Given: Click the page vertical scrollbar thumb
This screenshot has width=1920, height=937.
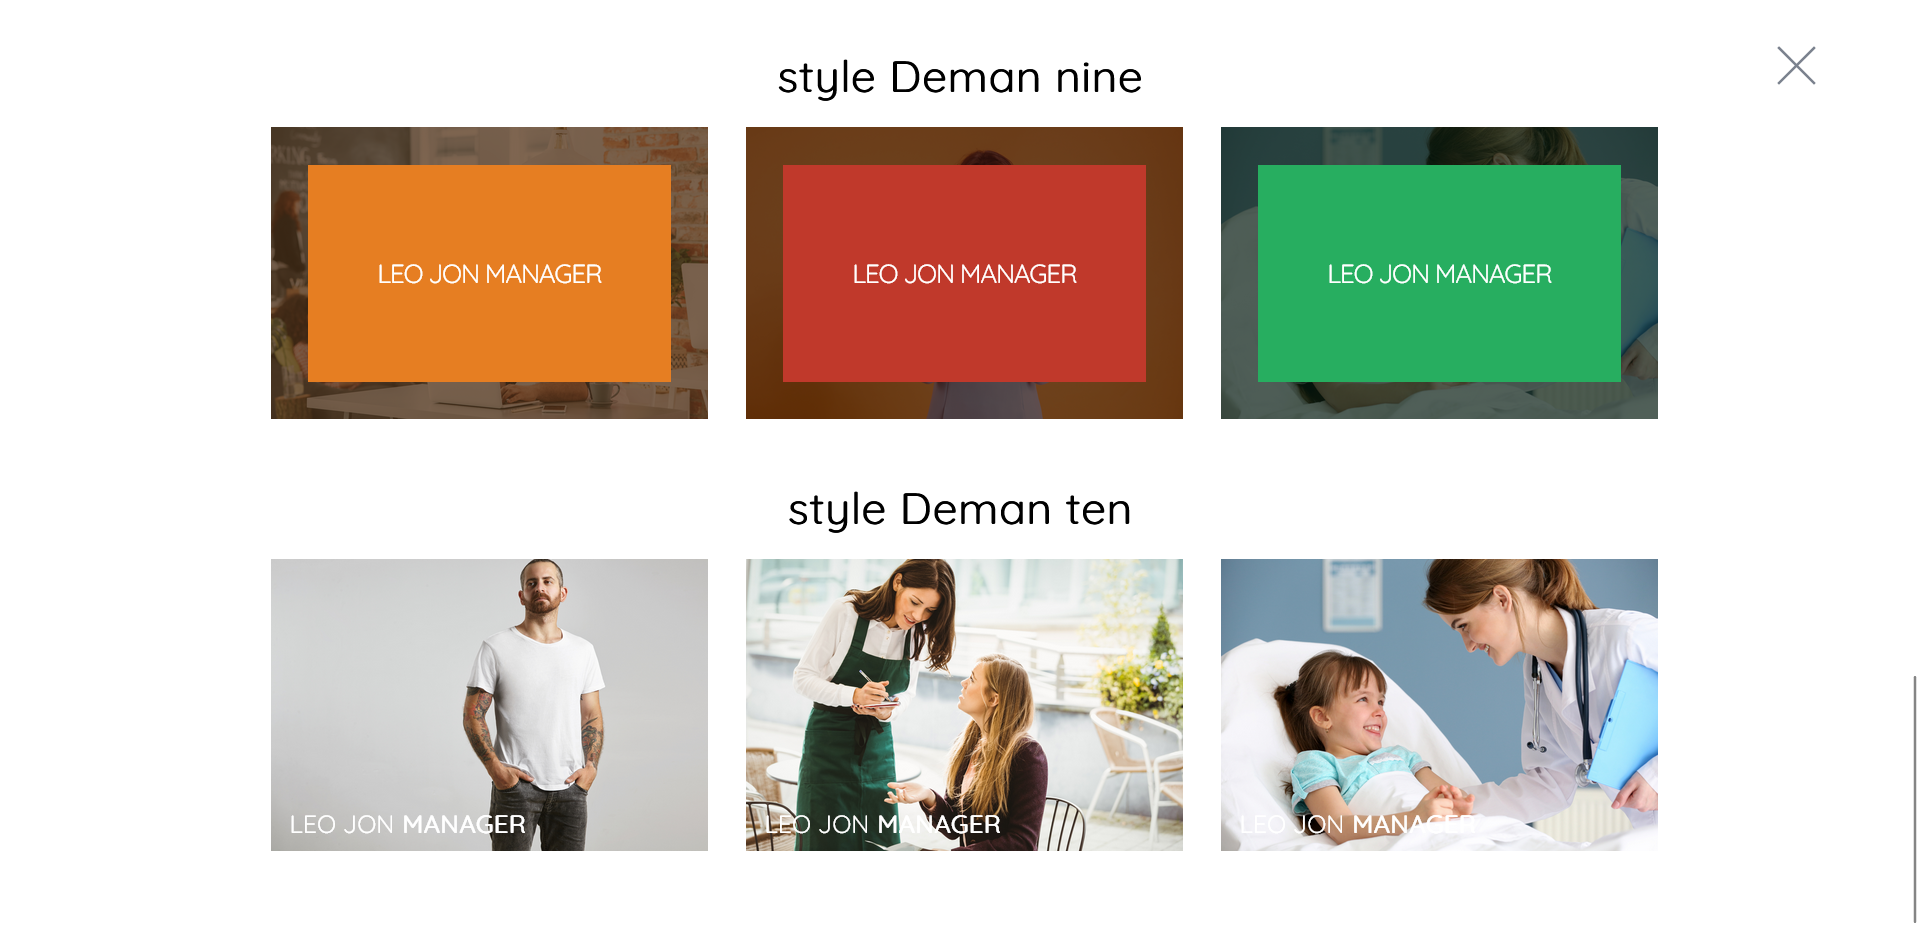Looking at the screenshot, I should click(x=1915, y=799).
